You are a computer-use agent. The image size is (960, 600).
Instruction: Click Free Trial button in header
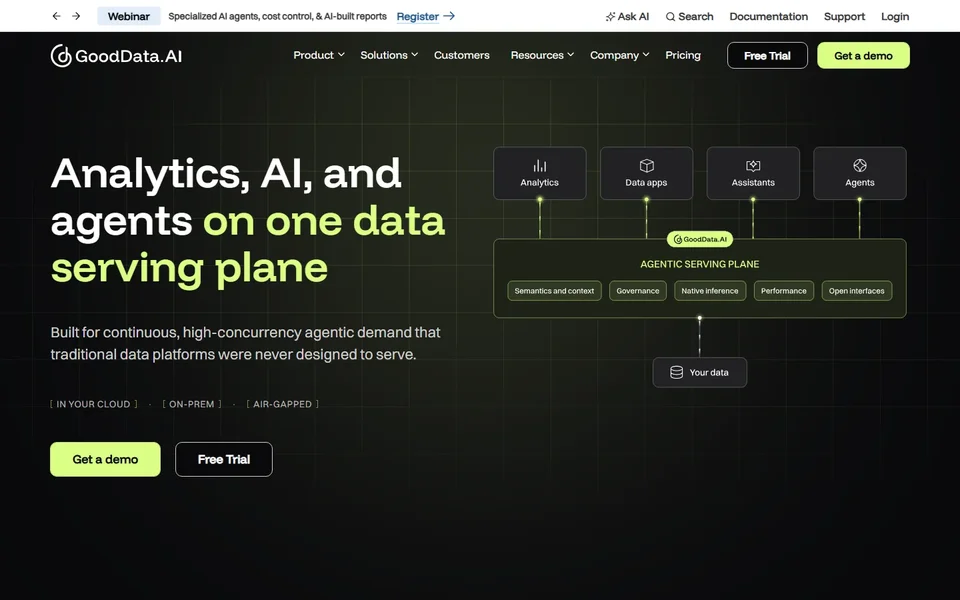click(x=767, y=56)
